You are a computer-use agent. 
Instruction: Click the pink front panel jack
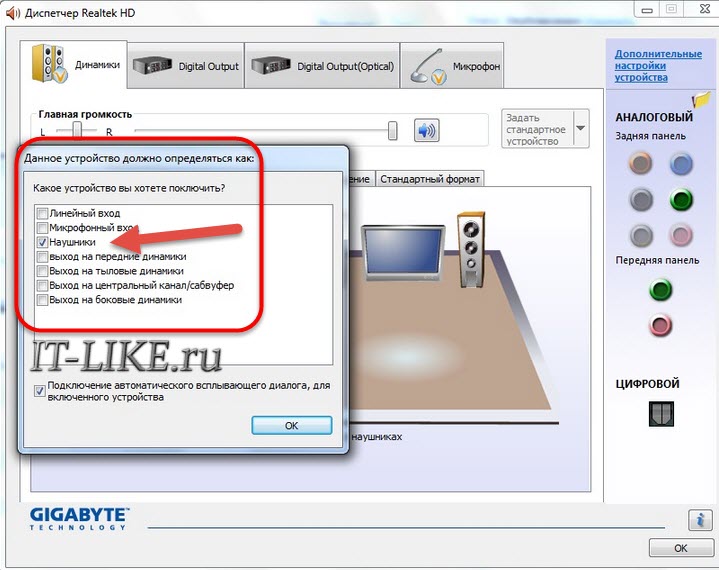[661, 325]
